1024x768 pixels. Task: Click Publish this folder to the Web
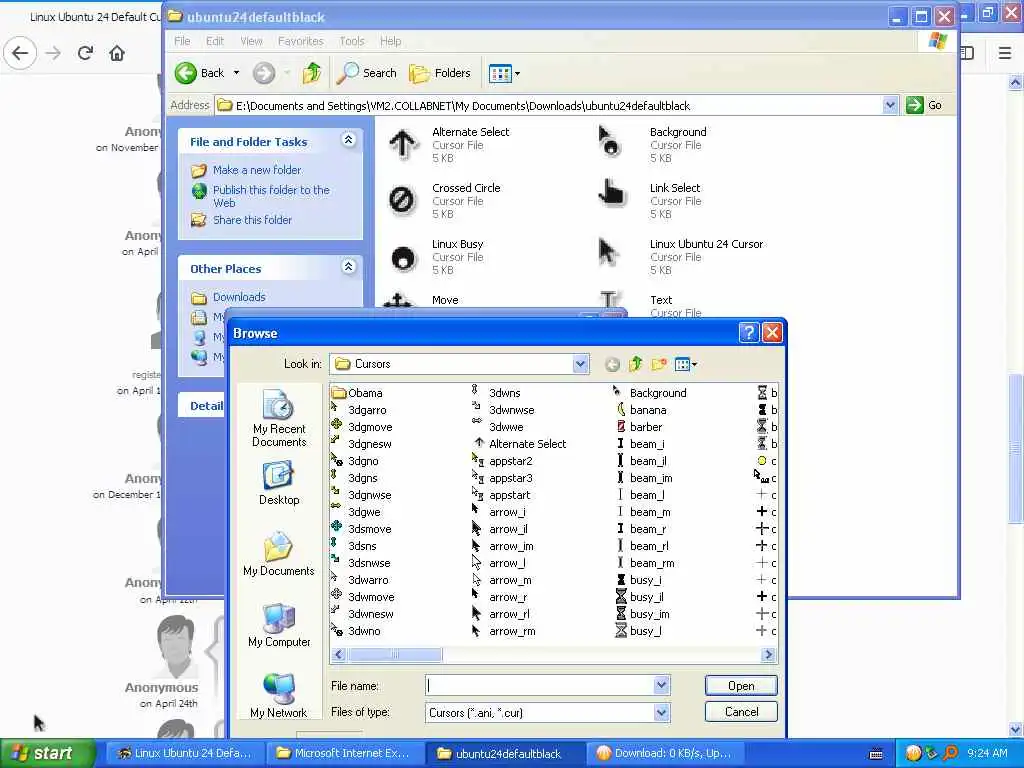[271, 196]
